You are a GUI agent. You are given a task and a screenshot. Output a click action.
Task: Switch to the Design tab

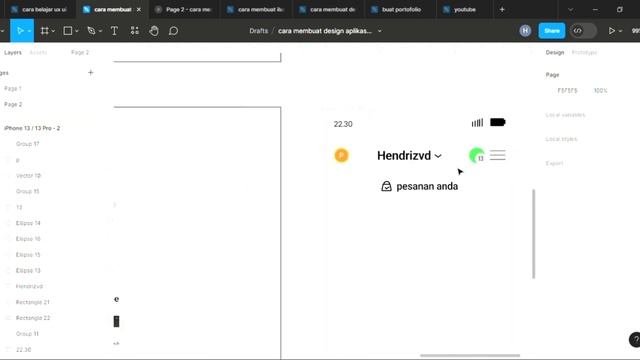[x=555, y=53]
